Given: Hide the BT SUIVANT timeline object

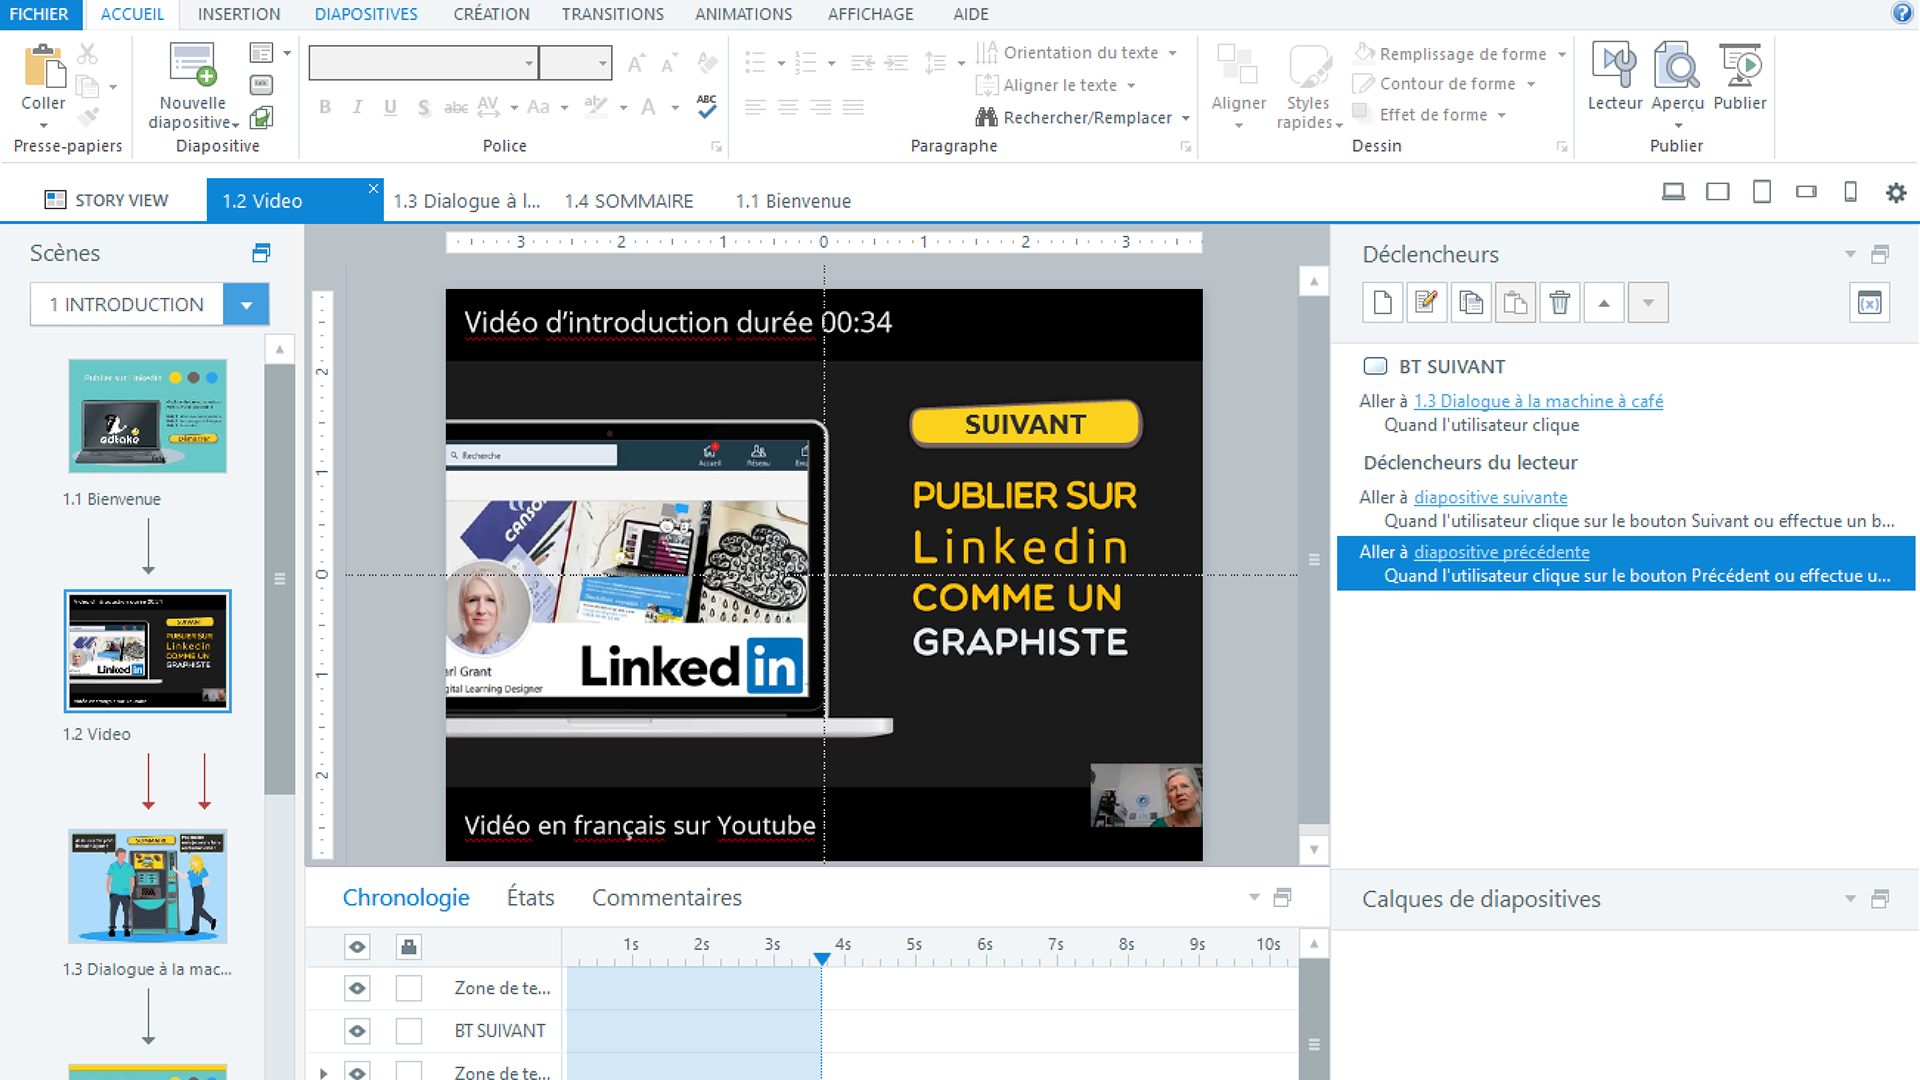Looking at the screenshot, I should click(x=357, y=1030).
